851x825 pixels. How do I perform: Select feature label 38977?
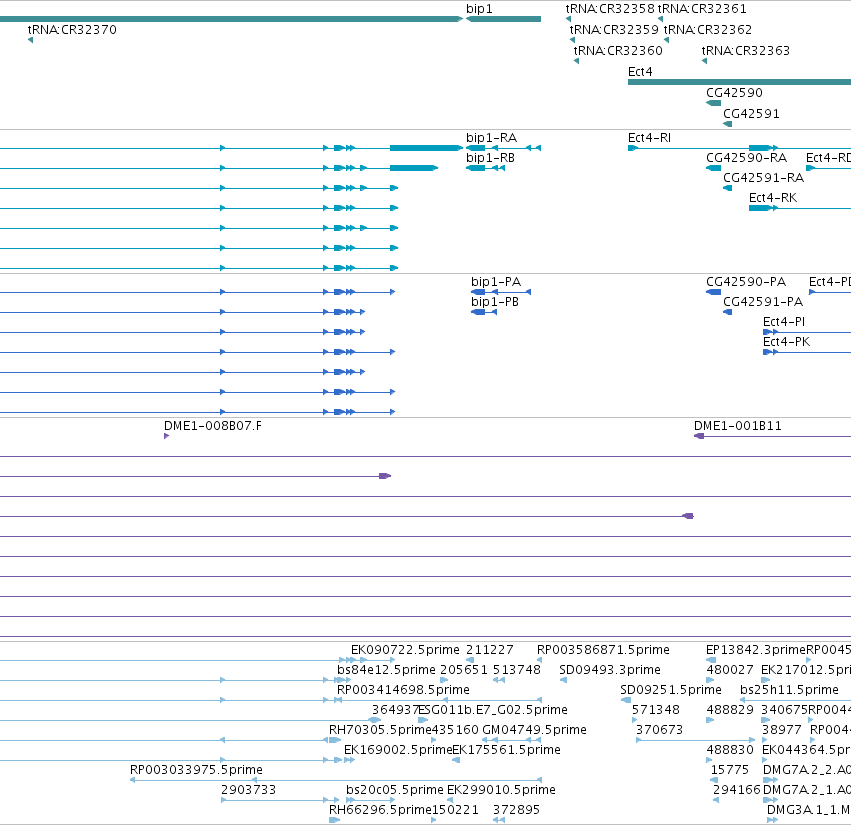782,731
